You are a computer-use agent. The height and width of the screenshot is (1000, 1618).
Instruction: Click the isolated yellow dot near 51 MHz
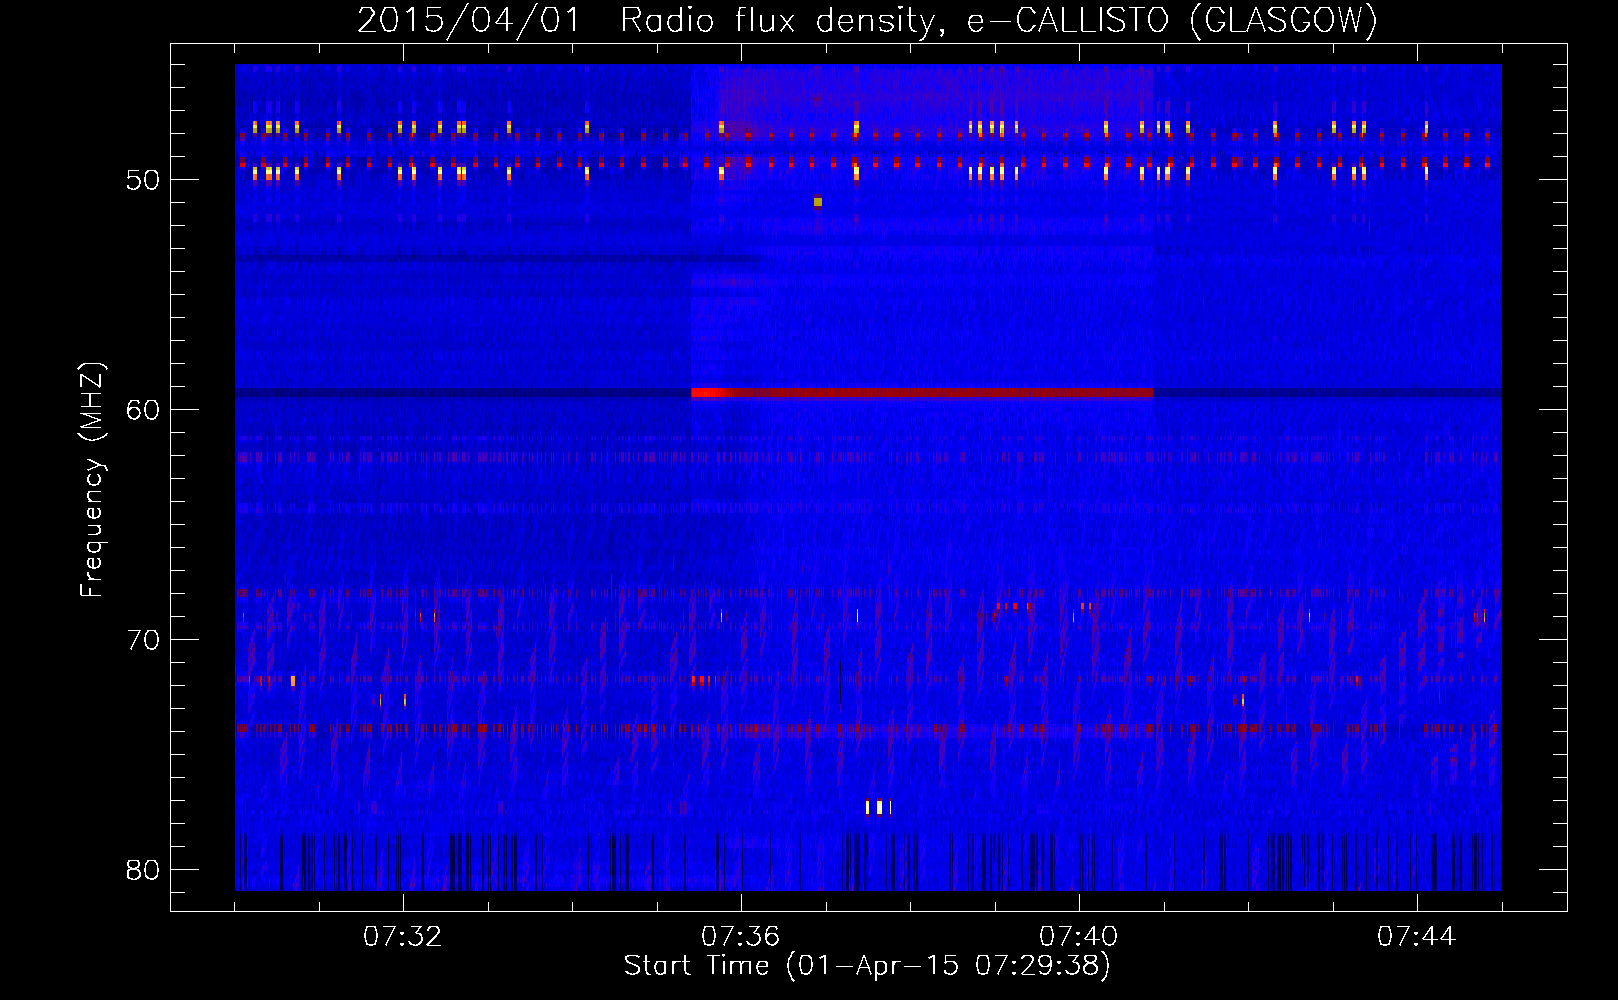(x=818, y=202)
